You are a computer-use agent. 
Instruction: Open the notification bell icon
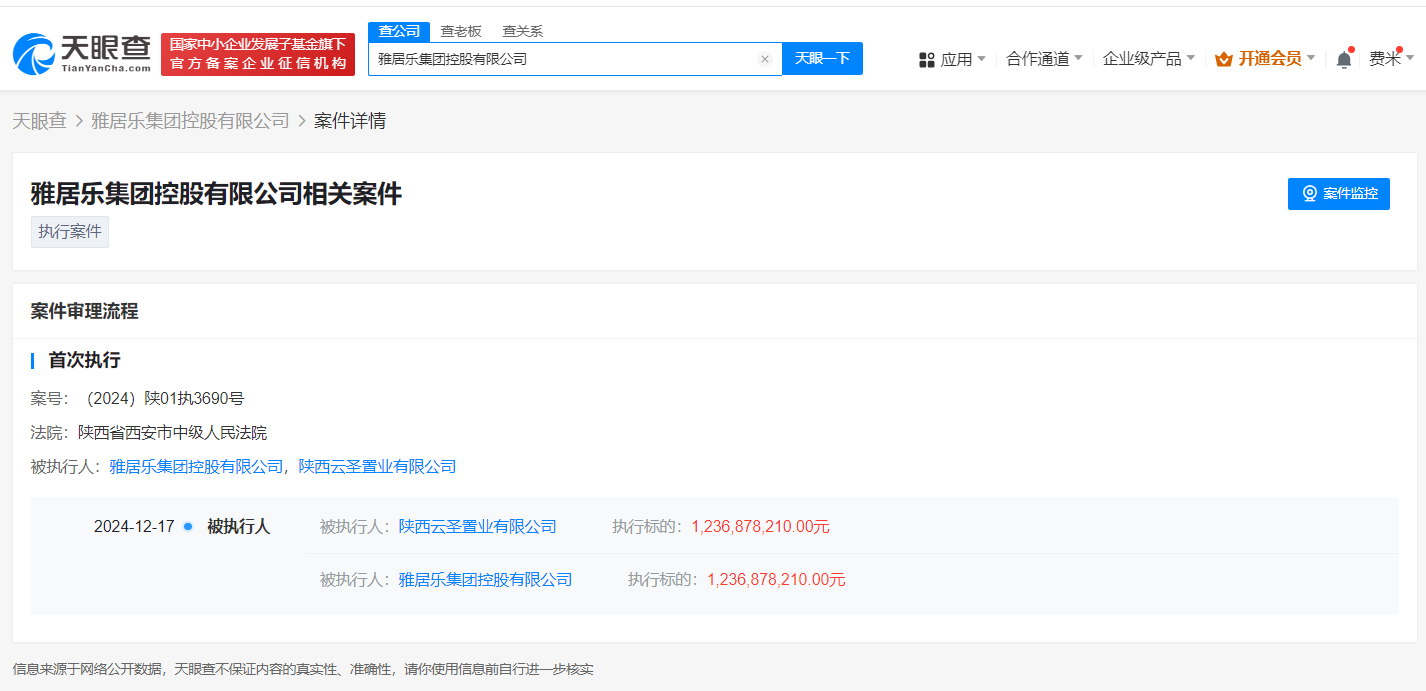[1344, 59]
